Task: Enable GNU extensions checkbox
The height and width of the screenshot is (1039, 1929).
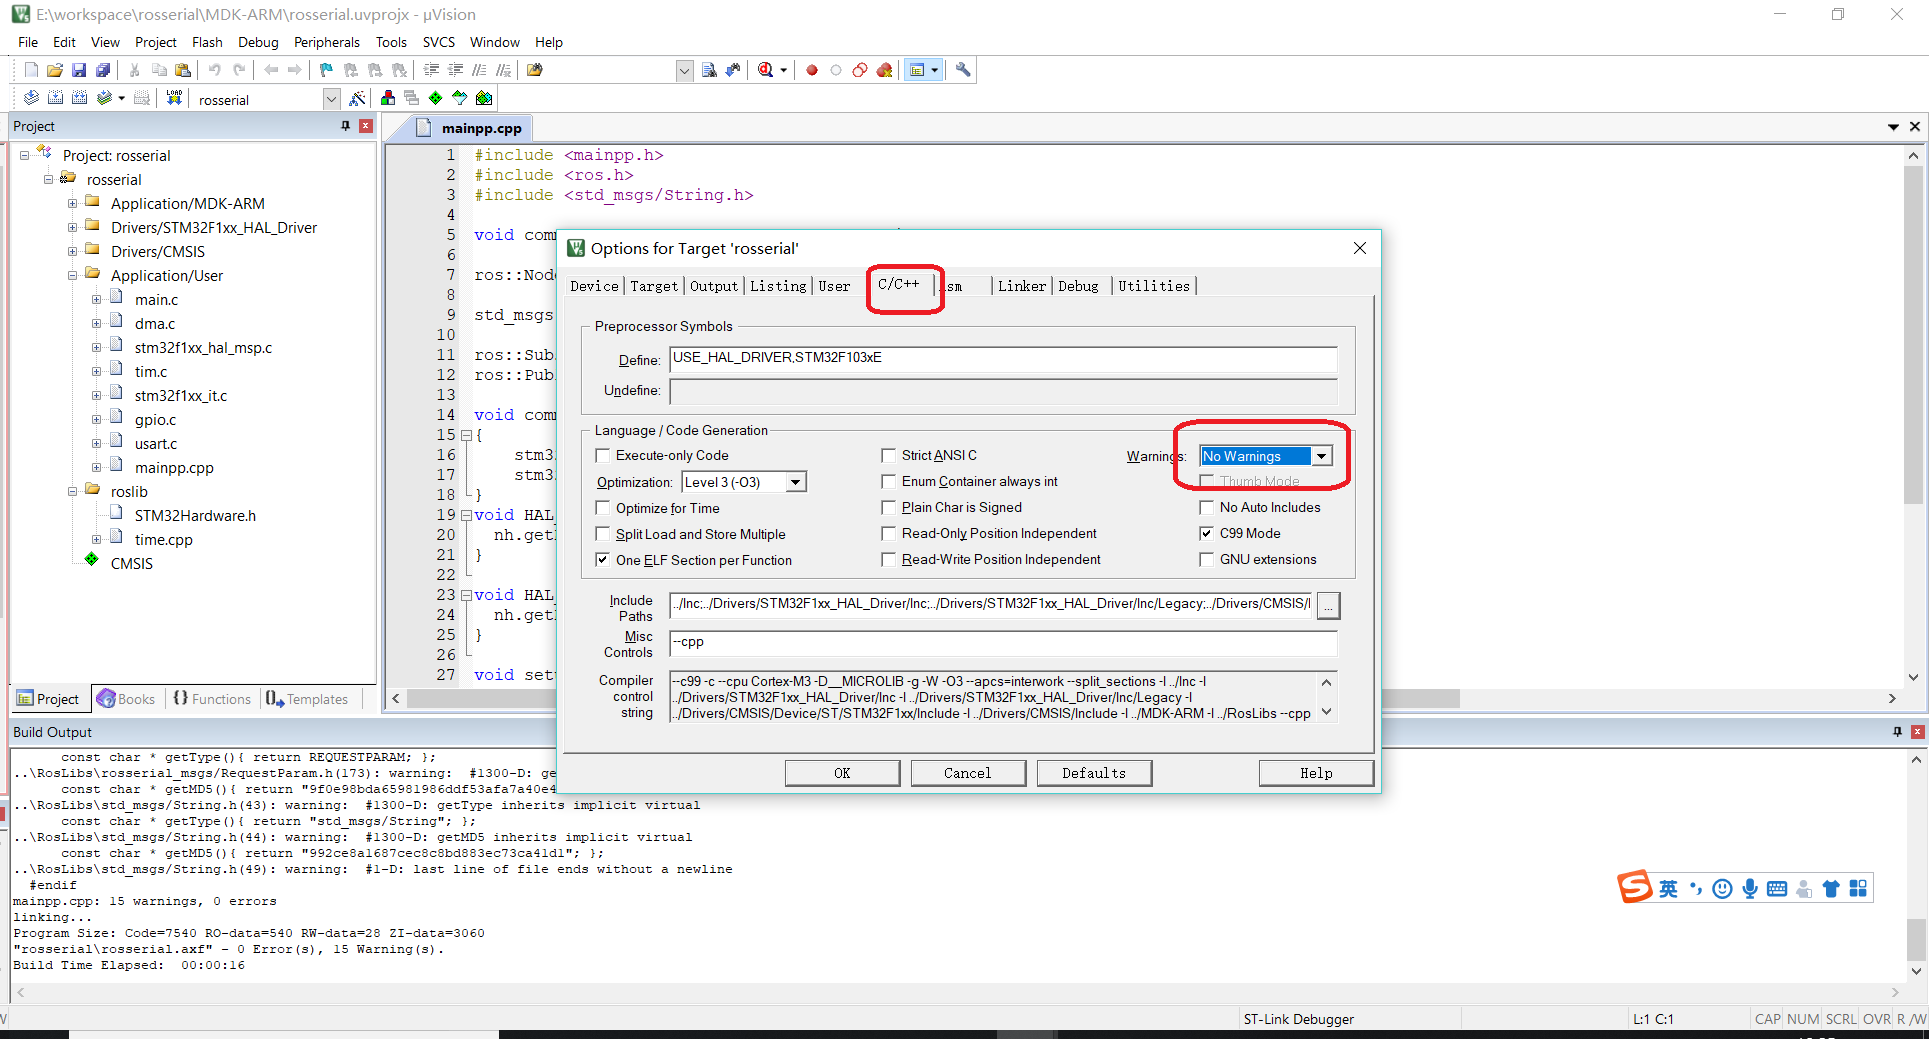Action: coord(1206,559)
